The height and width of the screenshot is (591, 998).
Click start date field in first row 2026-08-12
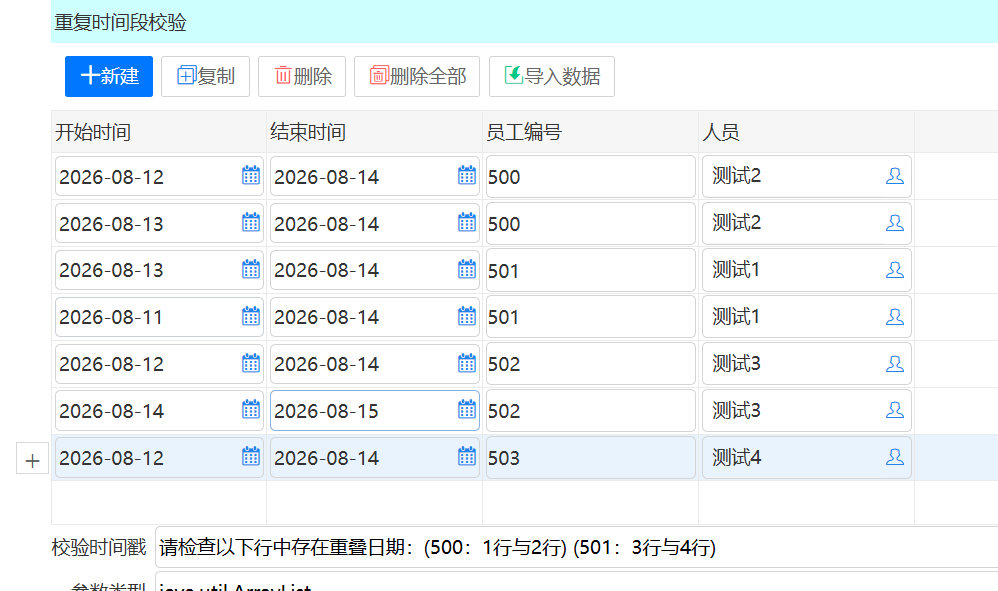pos(159,176)
